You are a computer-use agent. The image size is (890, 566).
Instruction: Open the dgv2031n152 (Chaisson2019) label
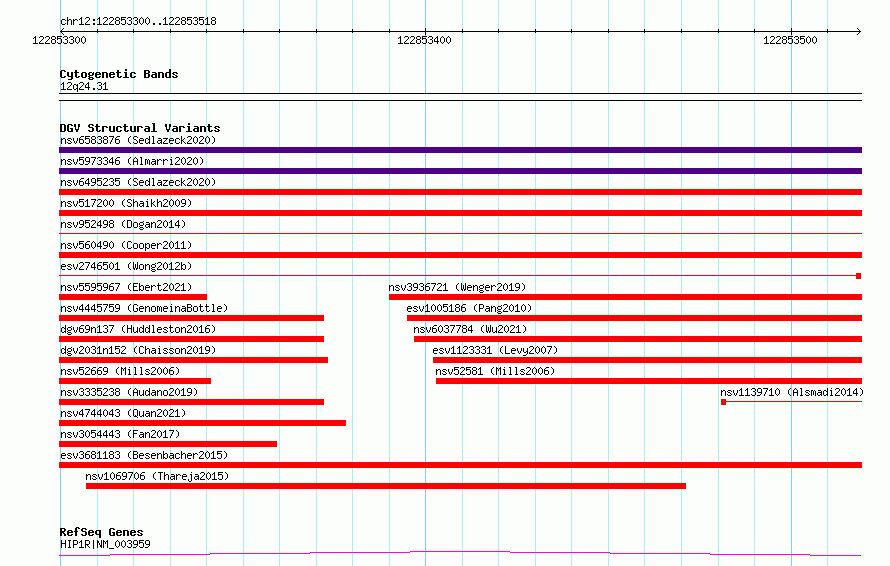pos(138,350)
